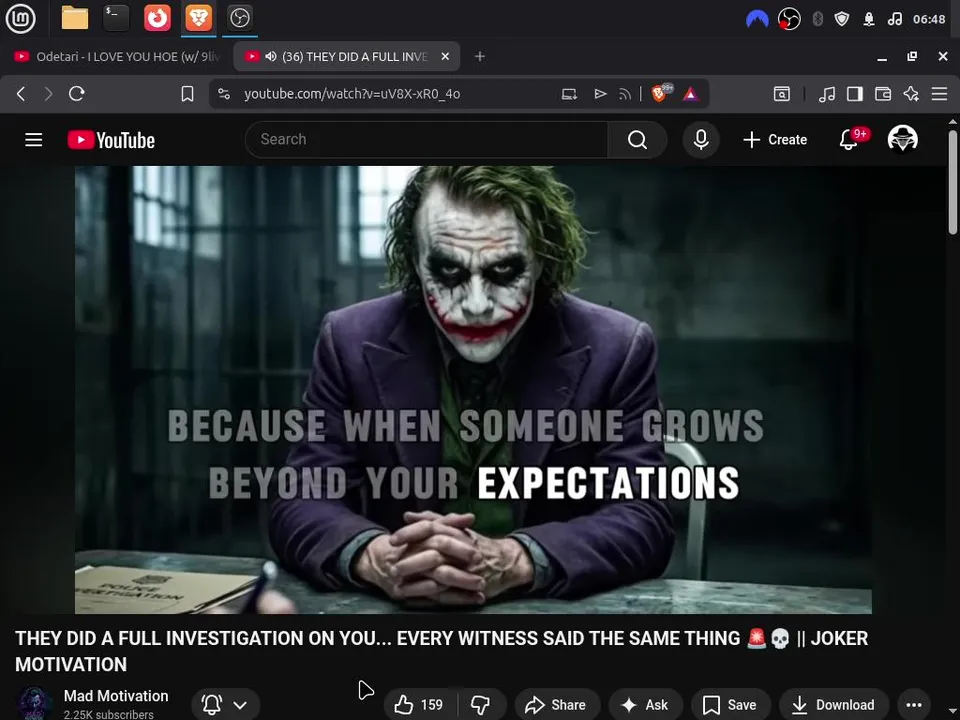The width and height of the screenshot is (960, 720).
Task: Toggle the browser sidebar panel
Action: pyautogui.click(x=855, y=94)
